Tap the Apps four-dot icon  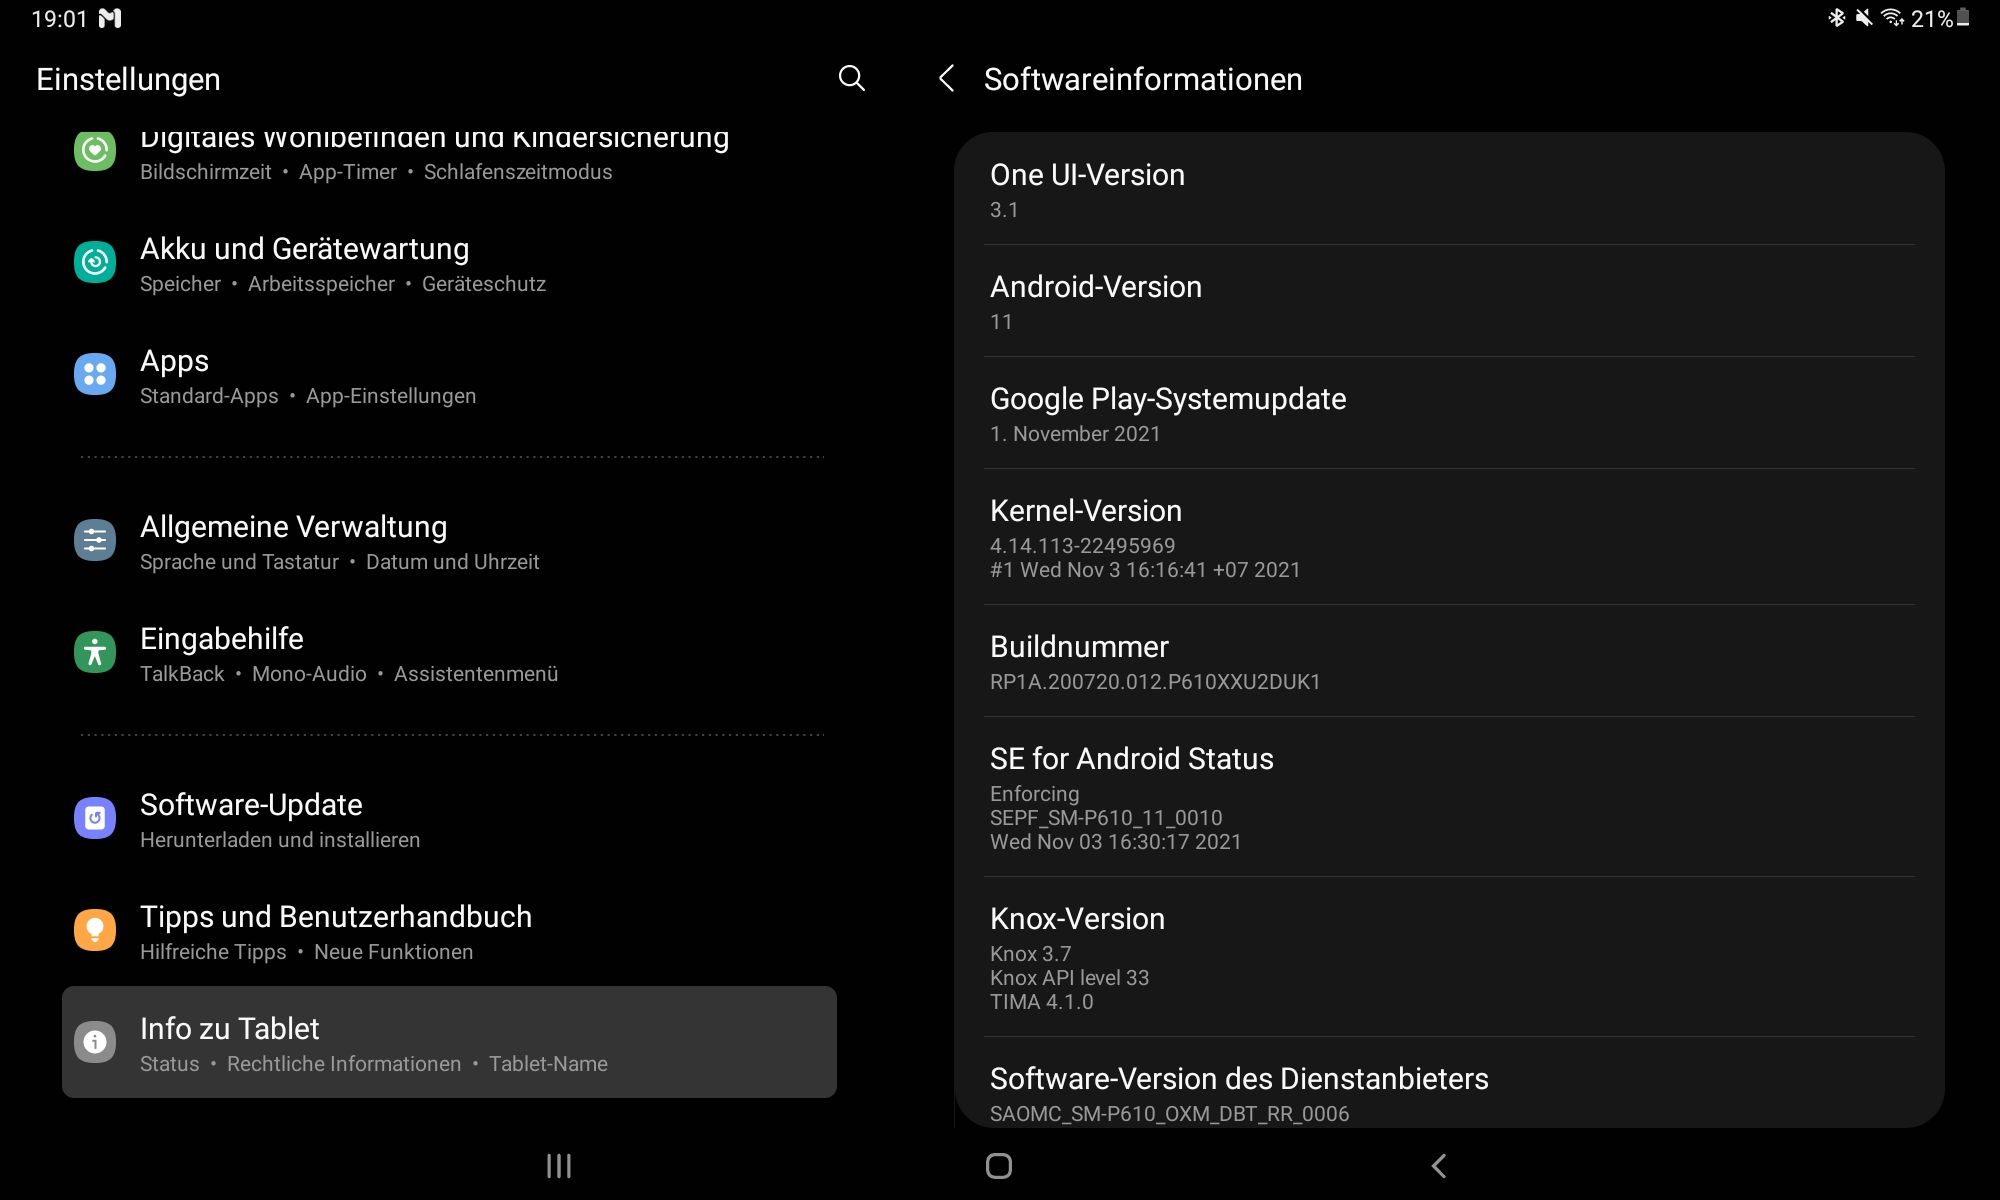coord(95,375)
